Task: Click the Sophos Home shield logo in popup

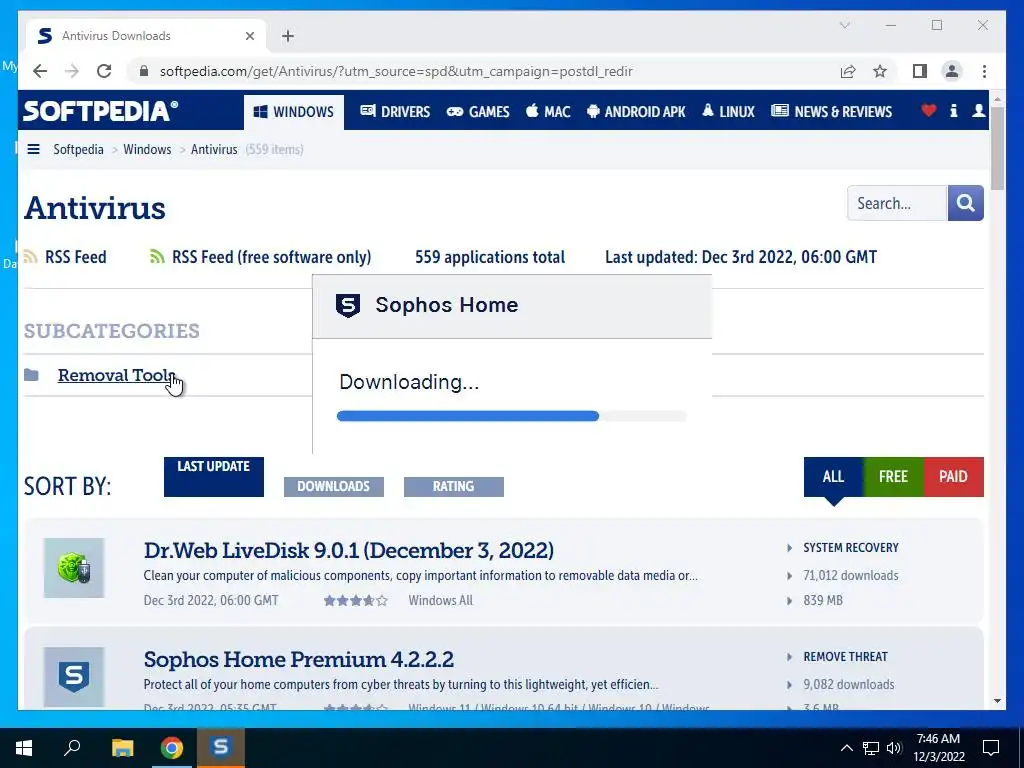Action: 347,305
